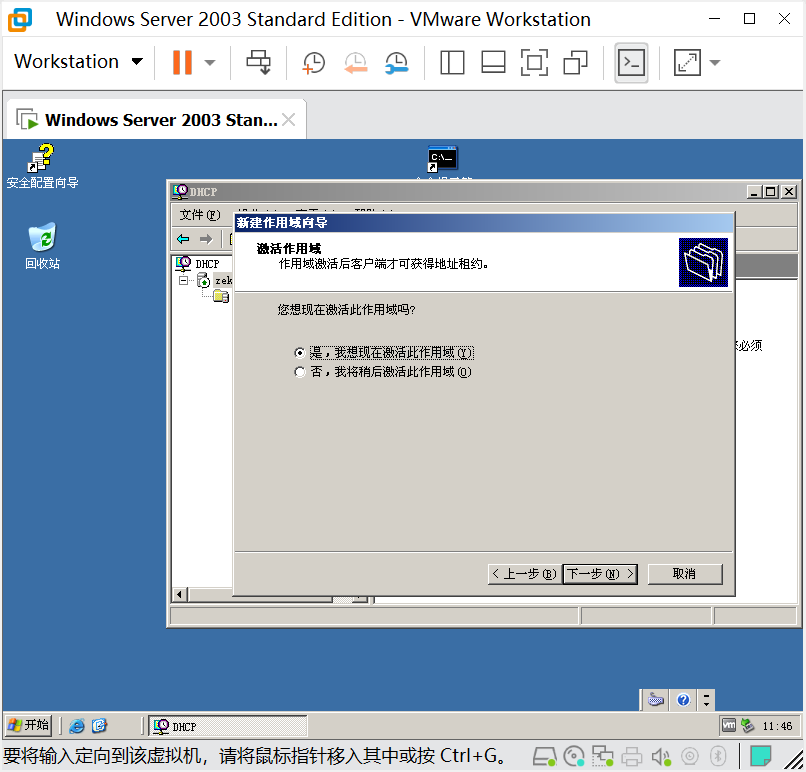This screenshot has width=806, height=772.
Task: Click the network tray icon in guest
Action: (747, 725)
